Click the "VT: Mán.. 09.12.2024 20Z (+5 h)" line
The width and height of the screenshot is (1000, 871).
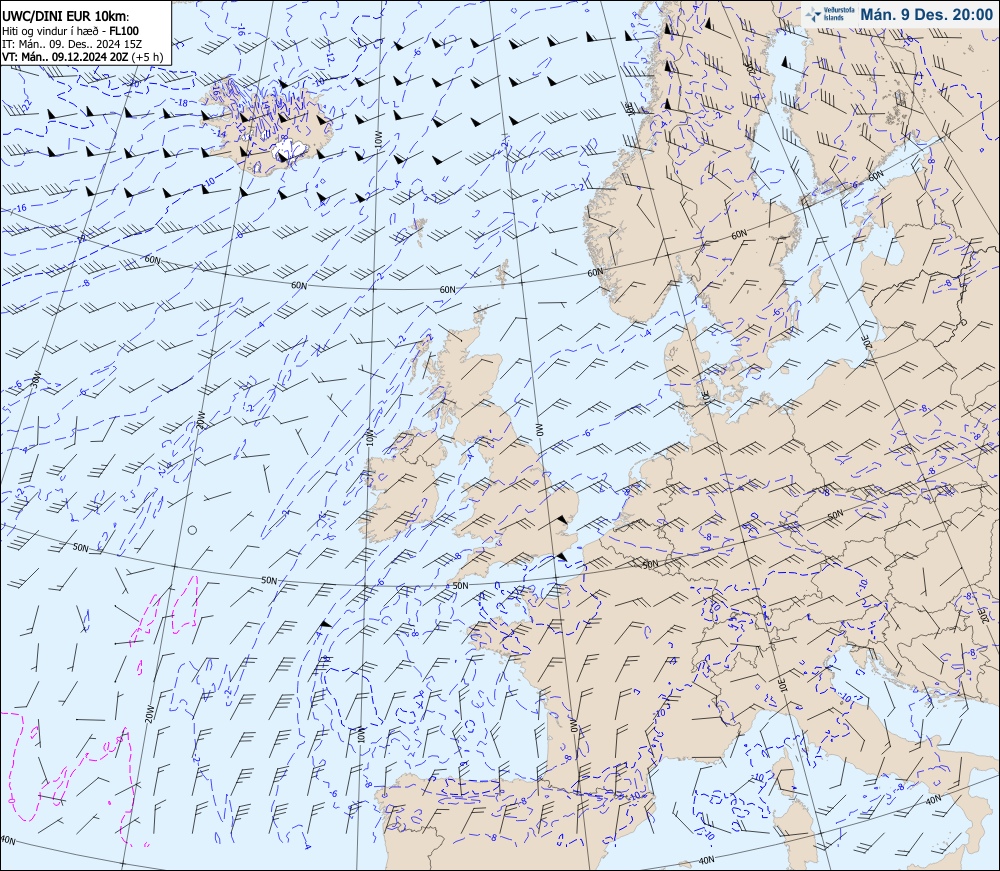(82, 57)
